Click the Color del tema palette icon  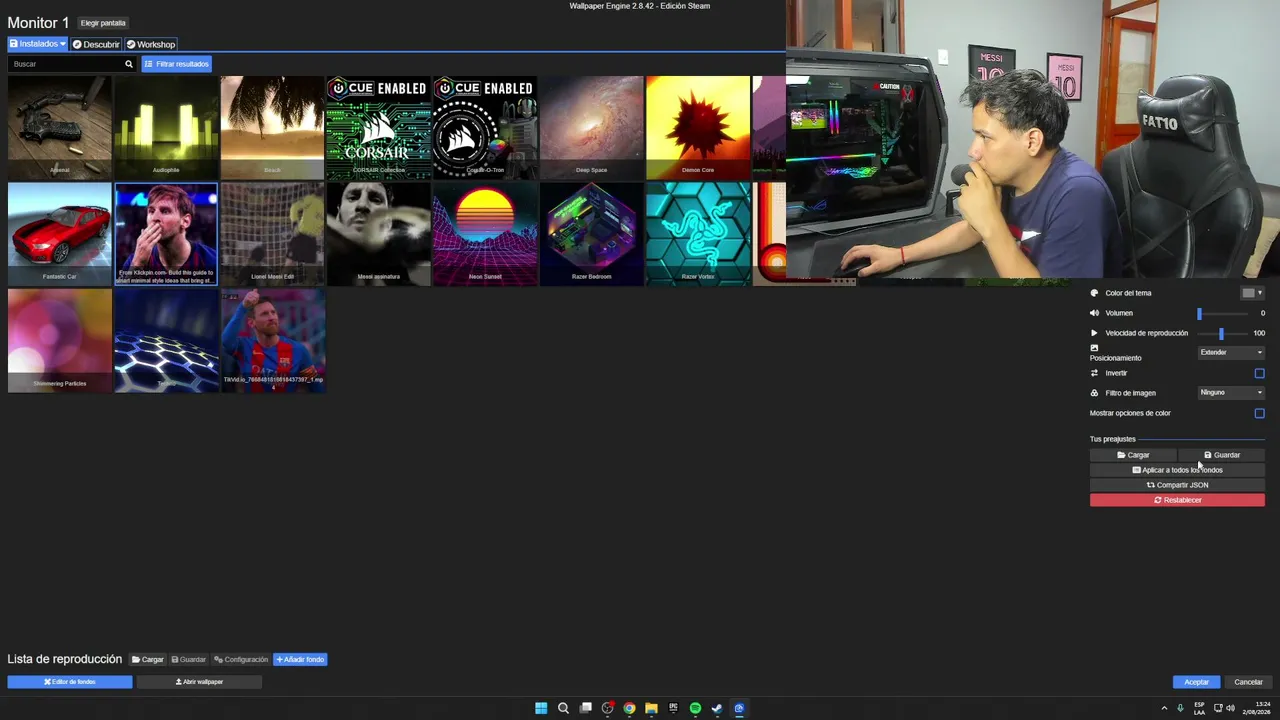1094,293
